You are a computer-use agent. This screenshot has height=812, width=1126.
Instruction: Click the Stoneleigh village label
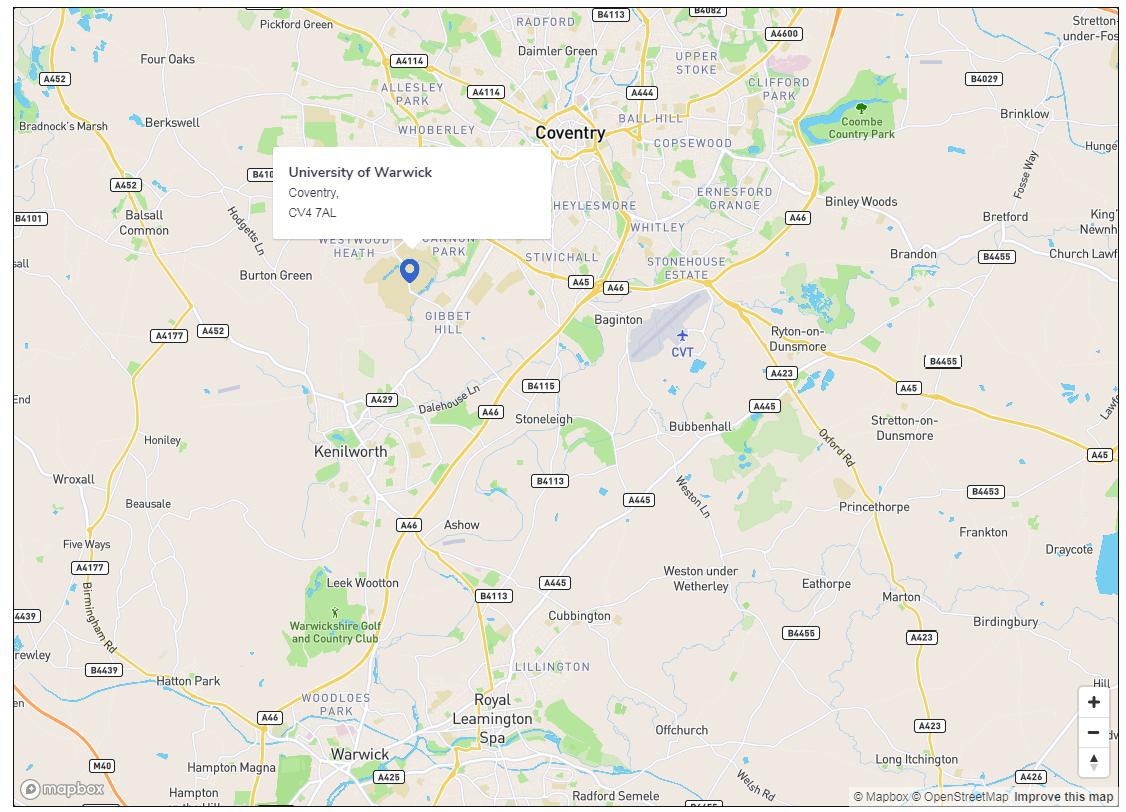pyautogui.click(x=544, y=419)
